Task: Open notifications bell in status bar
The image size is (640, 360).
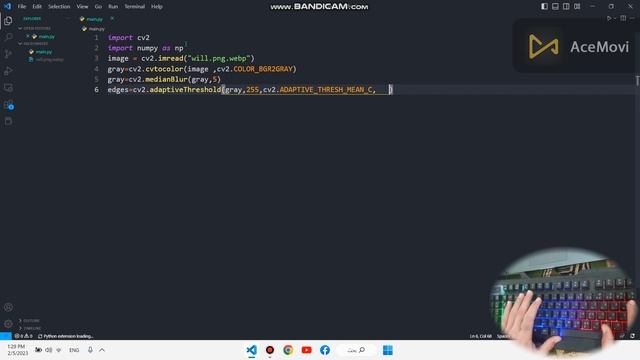Action: pyautogui.click(x=632, y=336)
